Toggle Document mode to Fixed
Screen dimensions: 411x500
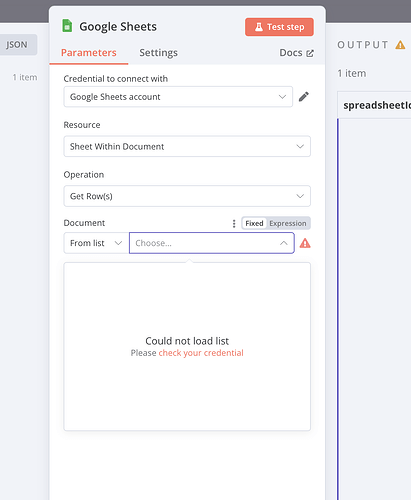tap(254, 223)
